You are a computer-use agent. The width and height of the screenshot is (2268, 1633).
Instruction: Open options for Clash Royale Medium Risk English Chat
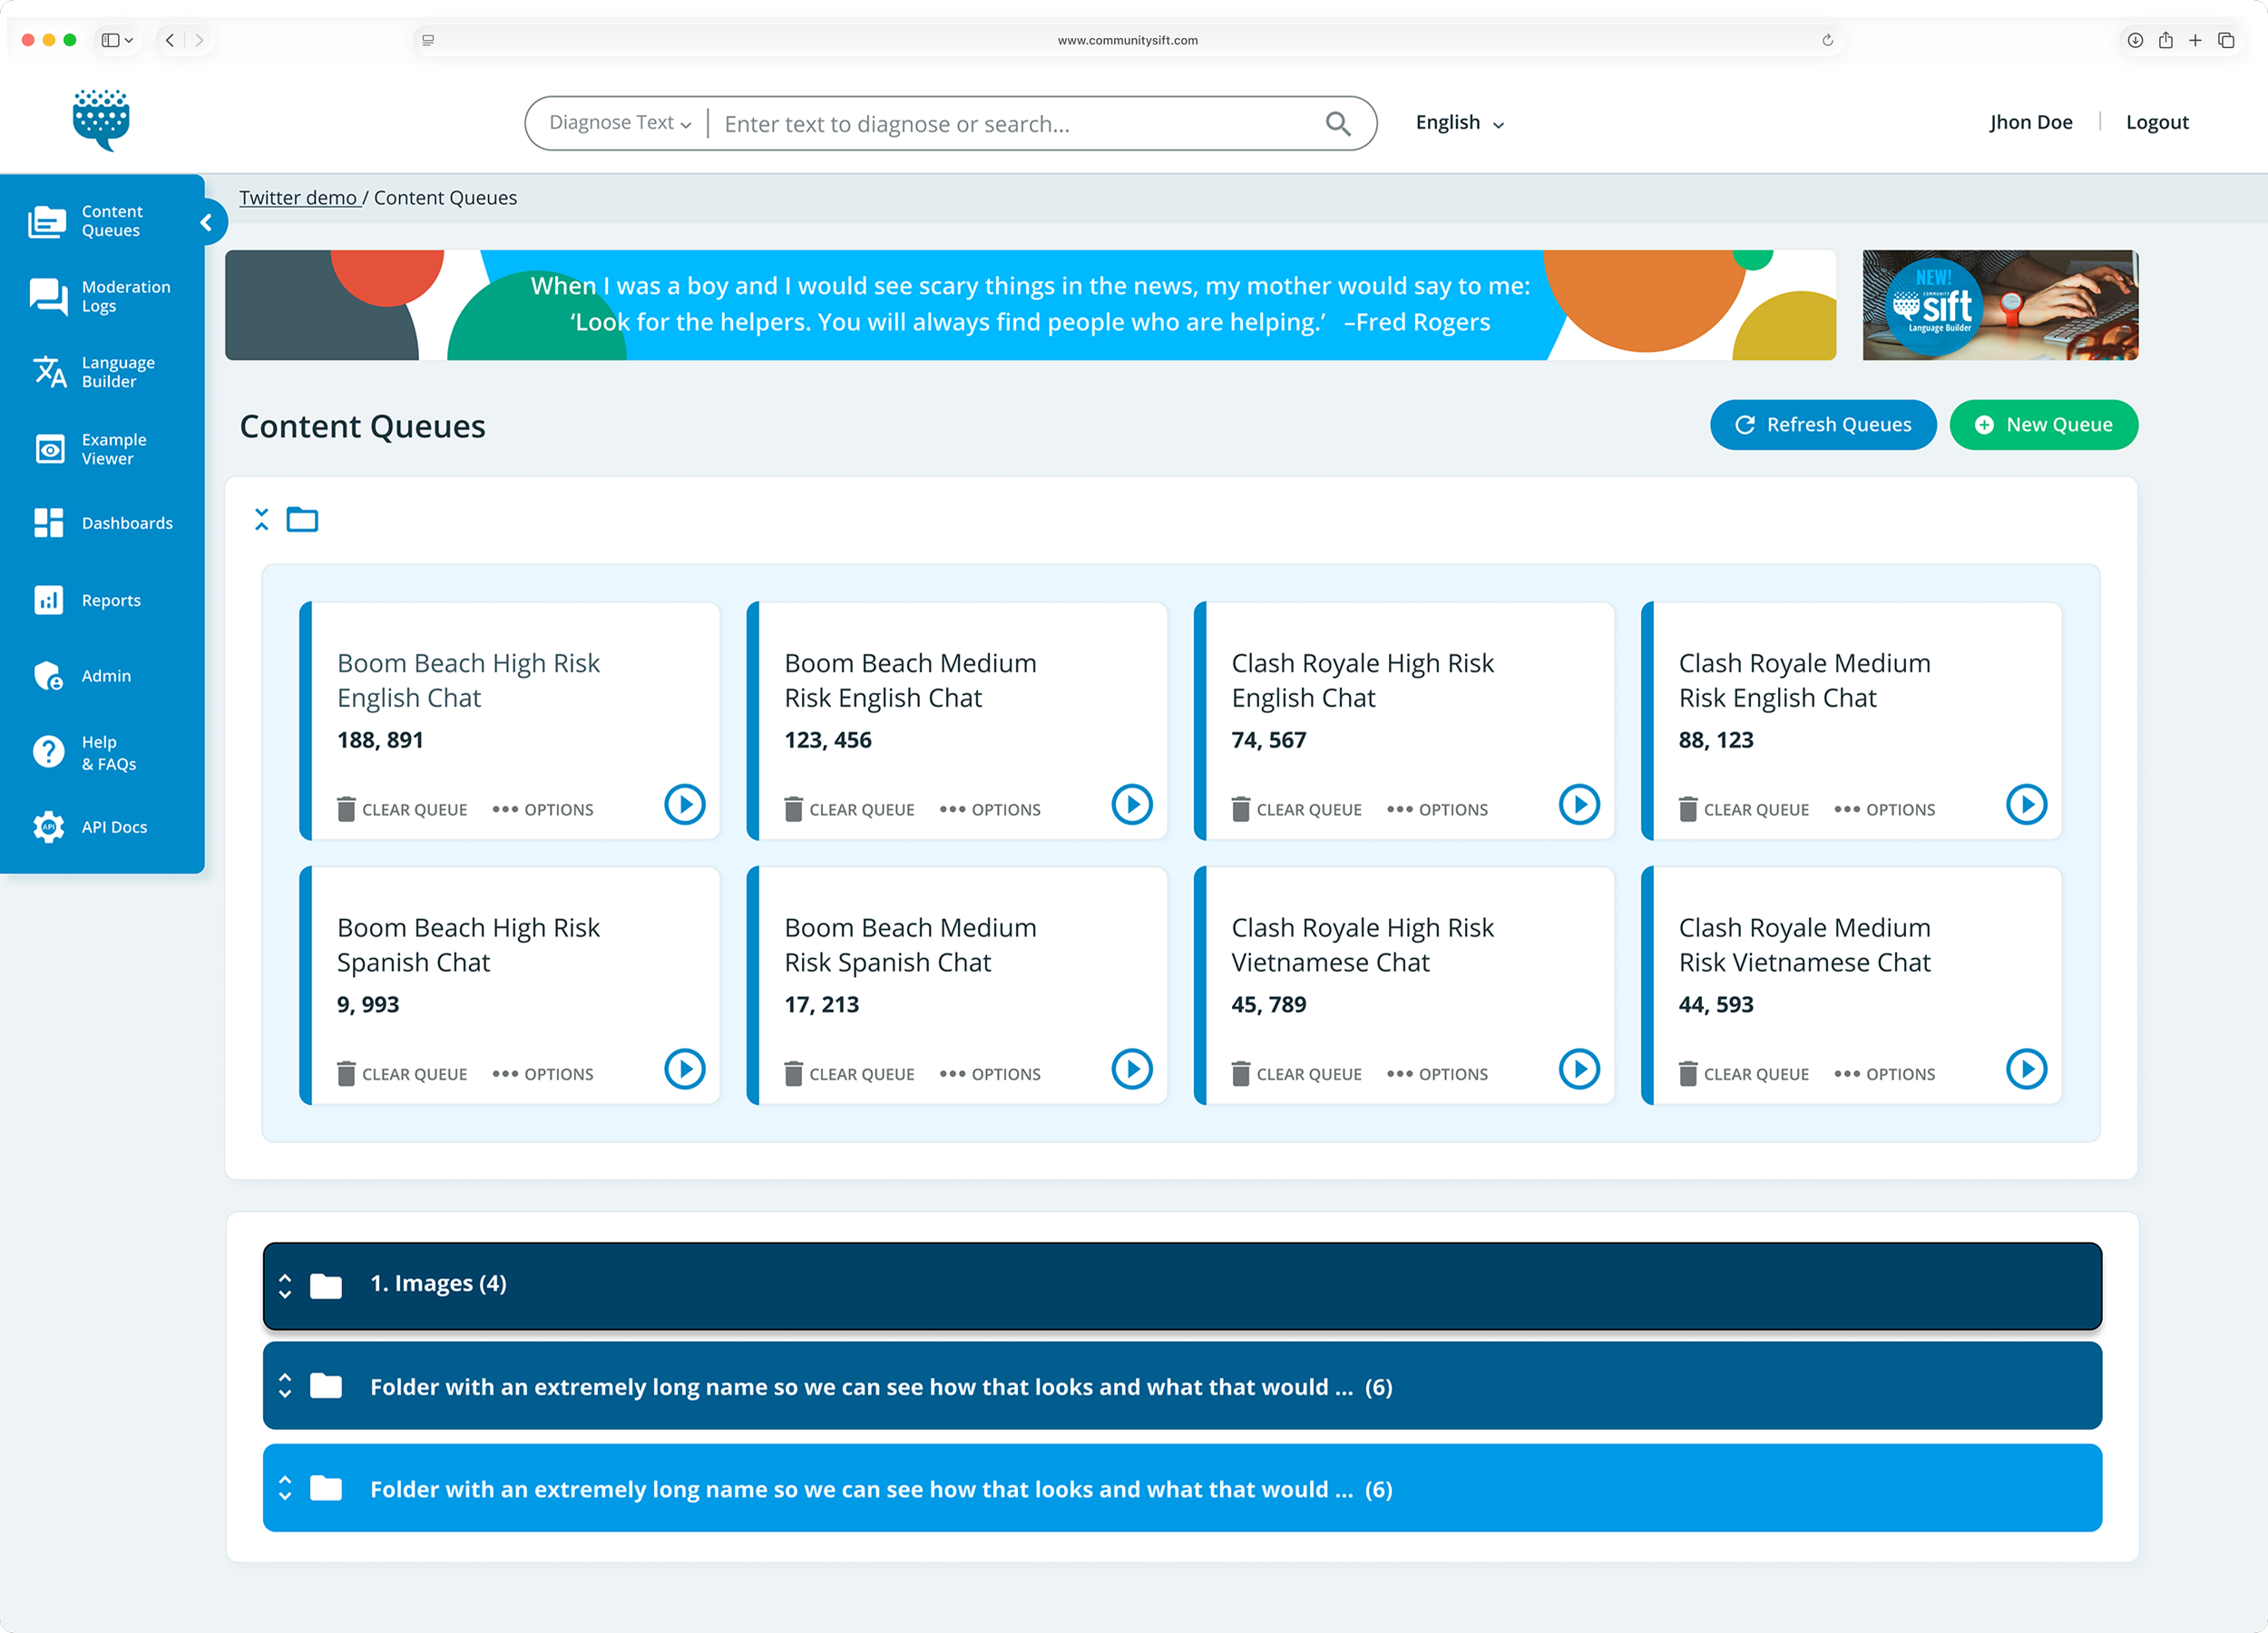point(1884,809)
